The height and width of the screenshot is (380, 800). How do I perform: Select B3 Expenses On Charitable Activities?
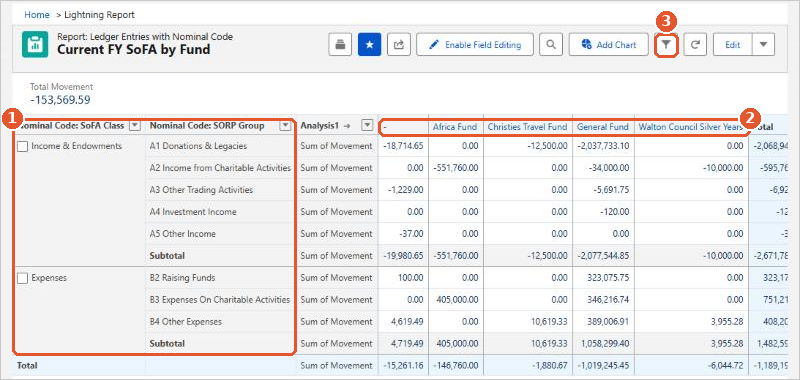click(220, 299)
